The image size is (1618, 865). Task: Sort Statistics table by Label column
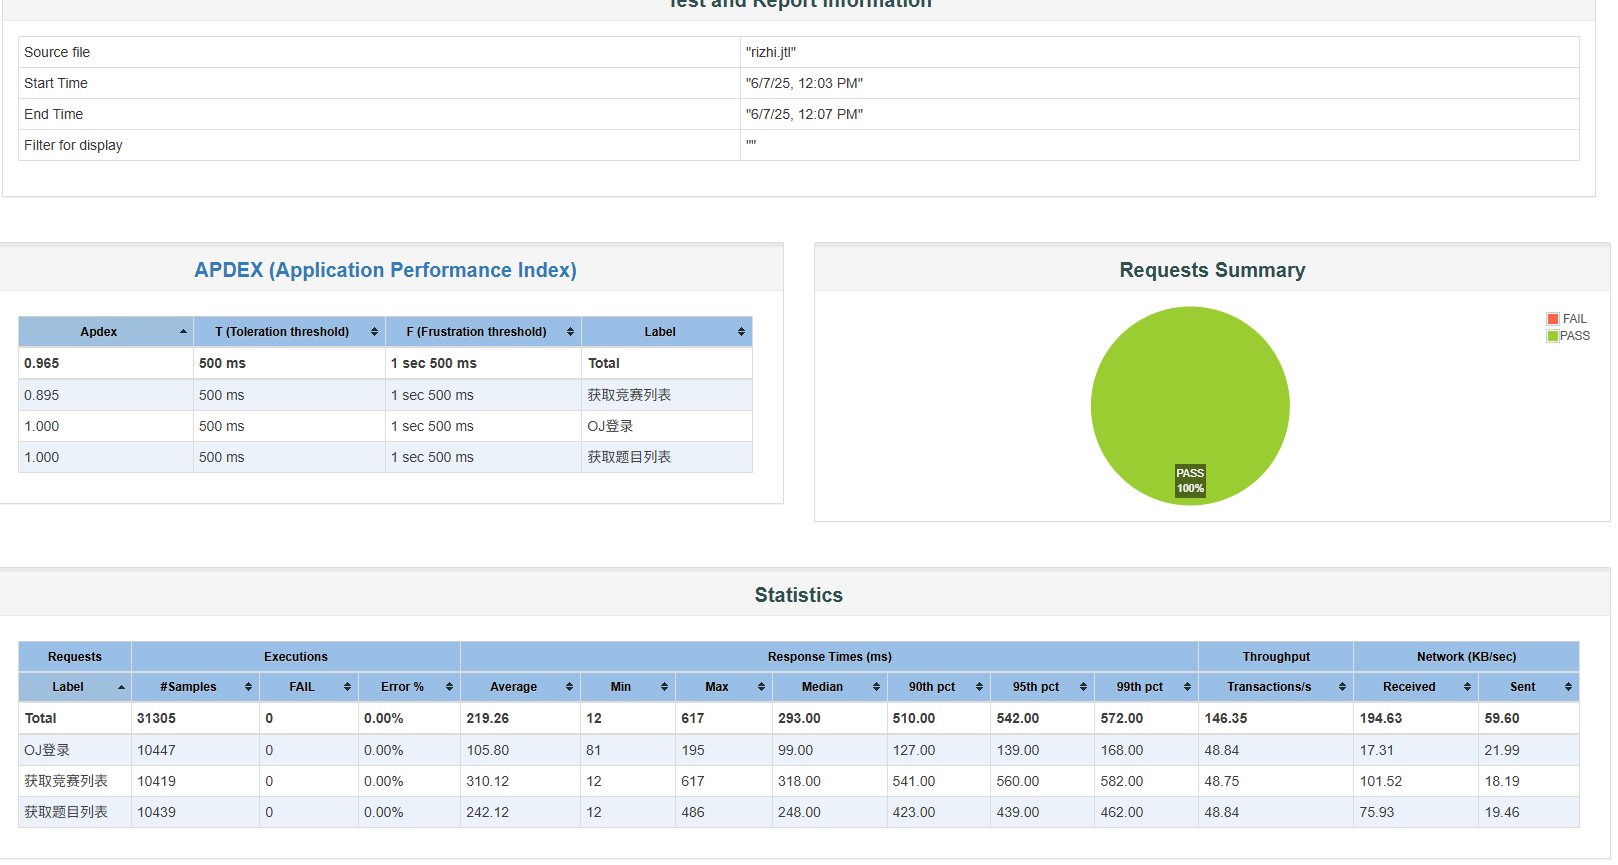(x=75, y=687)
